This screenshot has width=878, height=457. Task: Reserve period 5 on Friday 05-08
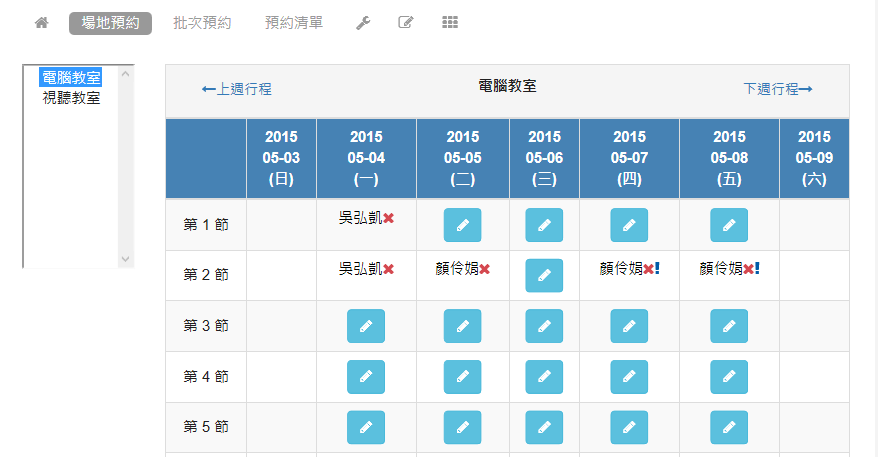click(729, 427)
